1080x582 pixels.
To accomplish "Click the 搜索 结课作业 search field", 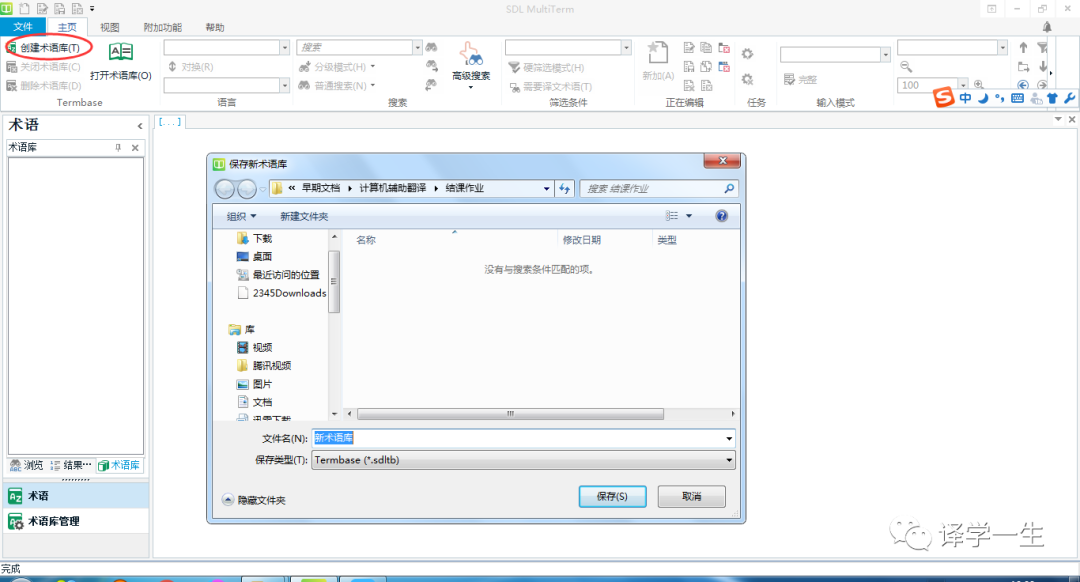I will tap(658, 188).
